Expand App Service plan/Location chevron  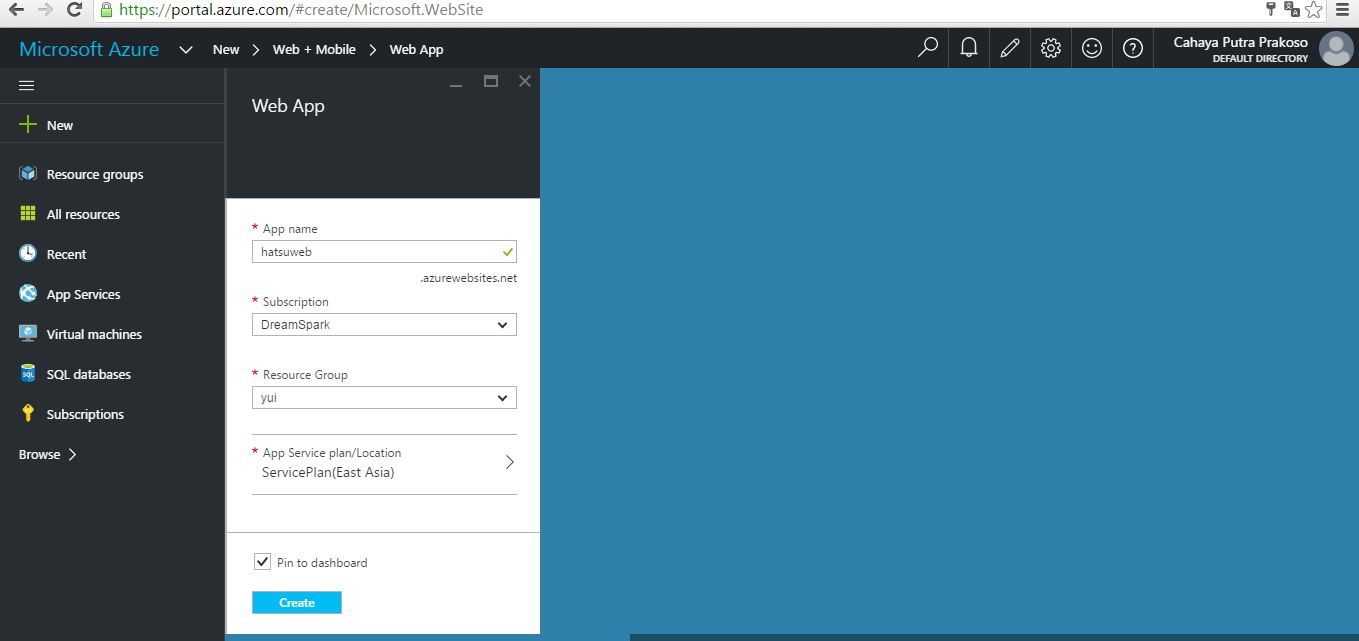pyautogui.click(x=509, y=462)
